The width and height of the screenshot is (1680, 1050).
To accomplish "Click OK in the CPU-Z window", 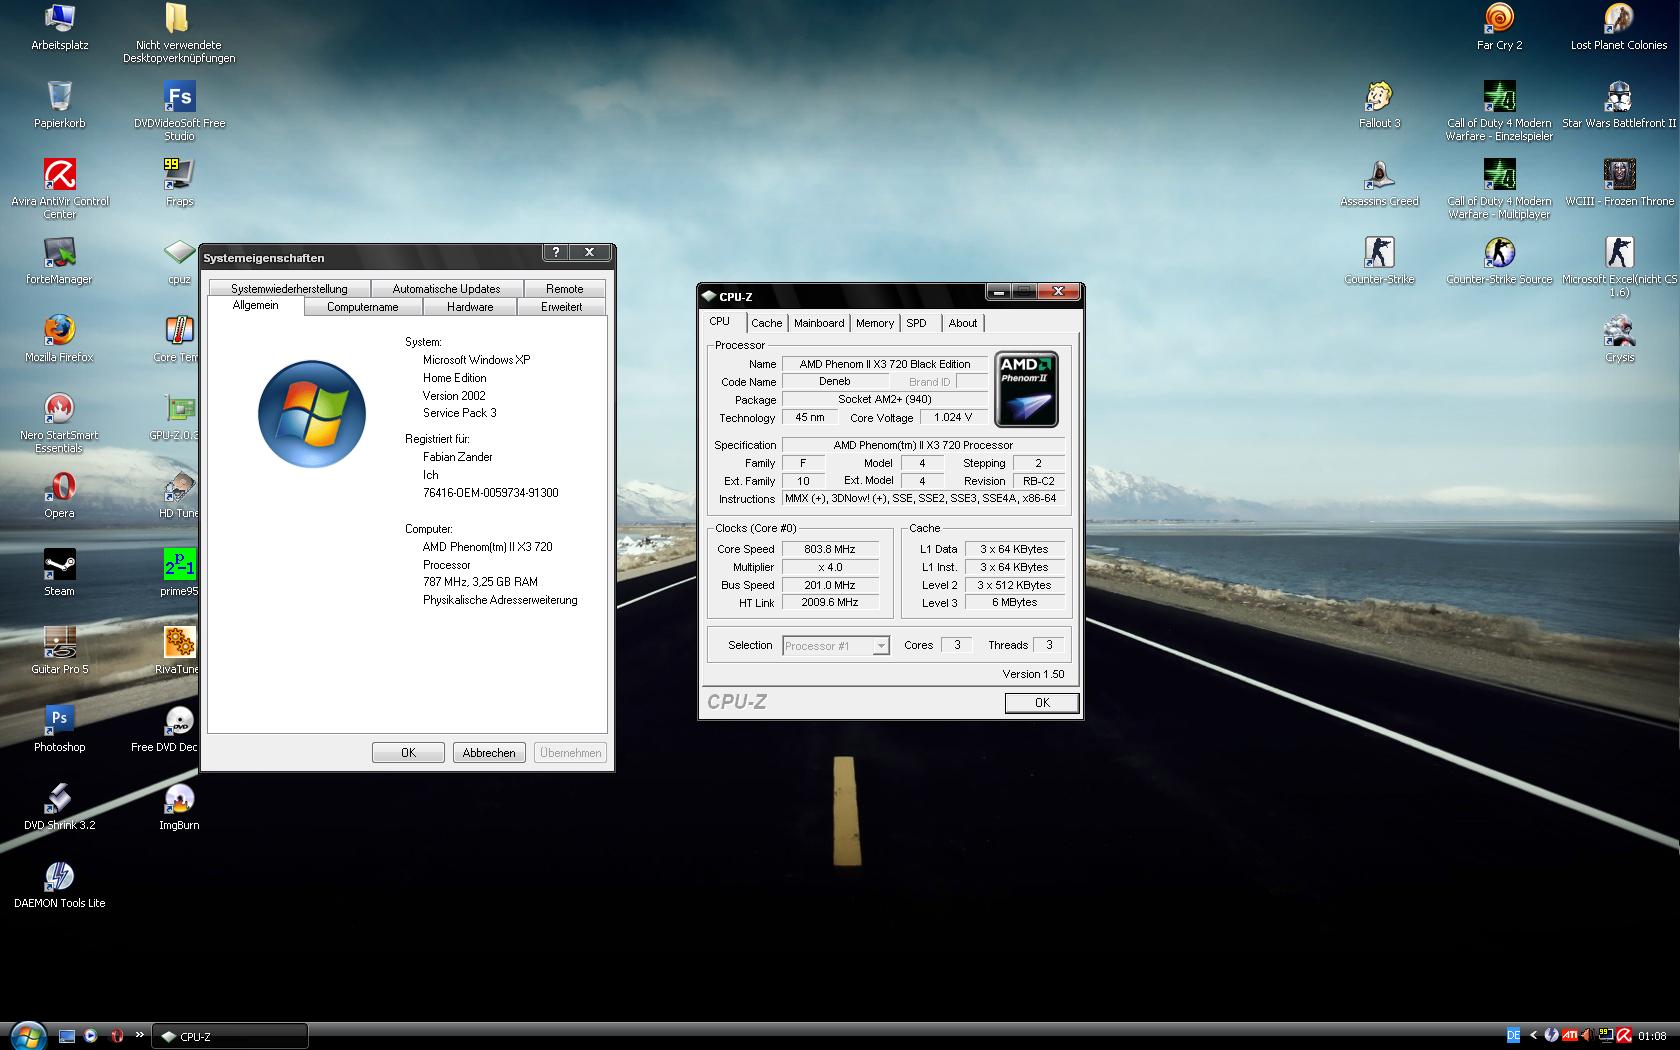I will tap(1042, 703).
